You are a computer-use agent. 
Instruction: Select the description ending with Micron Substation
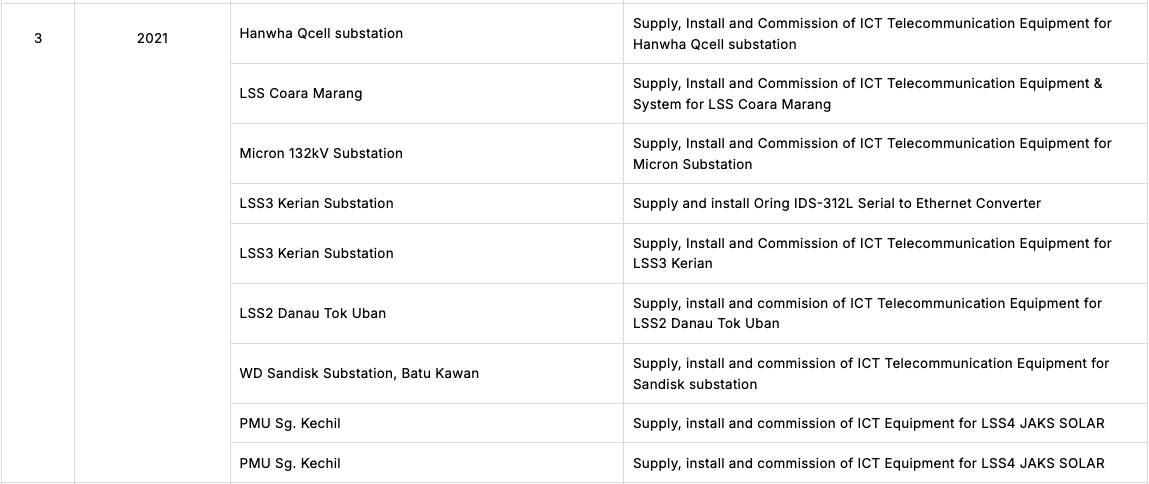pyautogui.click(x=872, y=154)
